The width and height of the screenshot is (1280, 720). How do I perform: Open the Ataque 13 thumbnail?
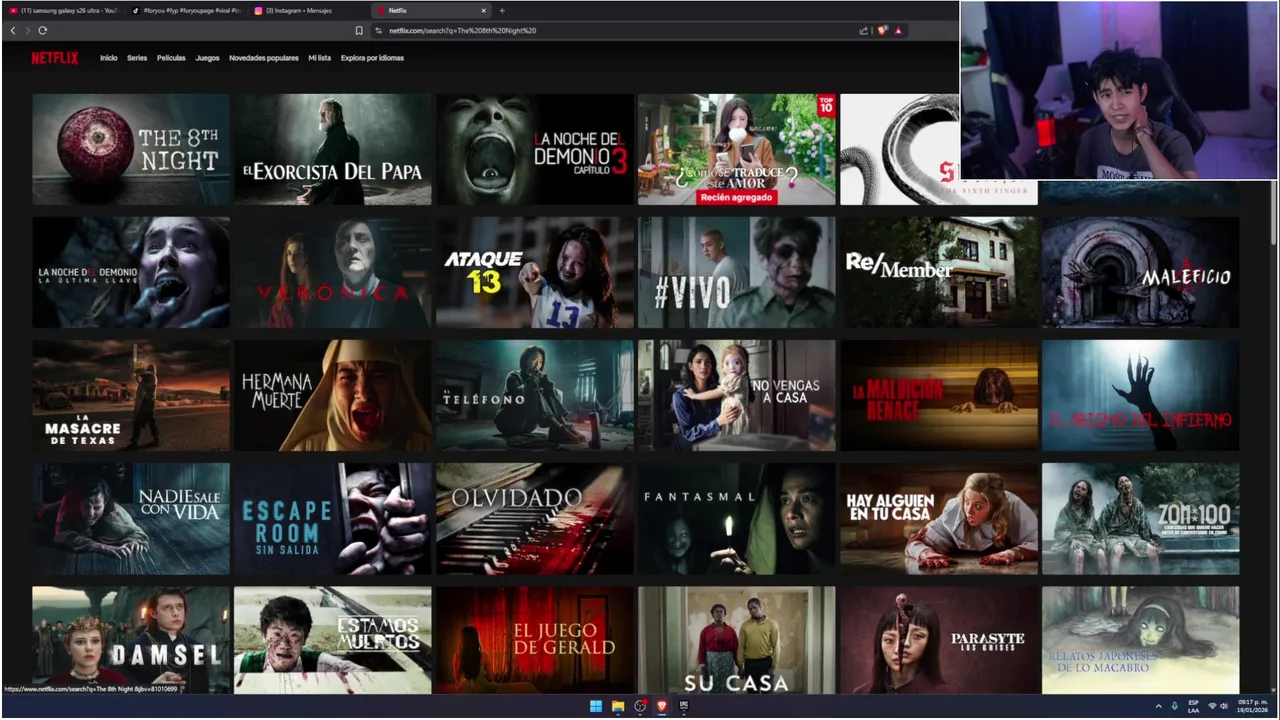pos(535,272)
